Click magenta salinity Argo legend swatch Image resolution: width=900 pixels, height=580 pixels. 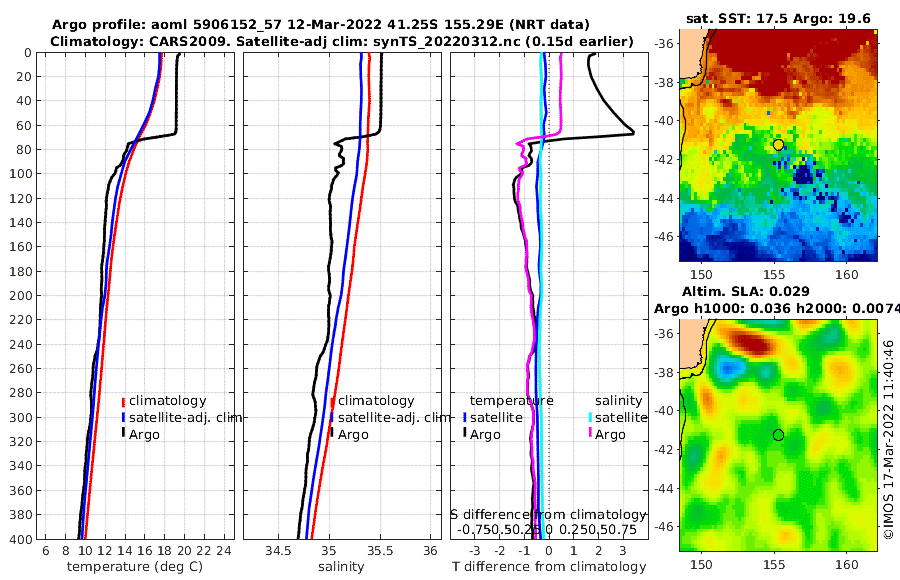[x=590, y=434]
